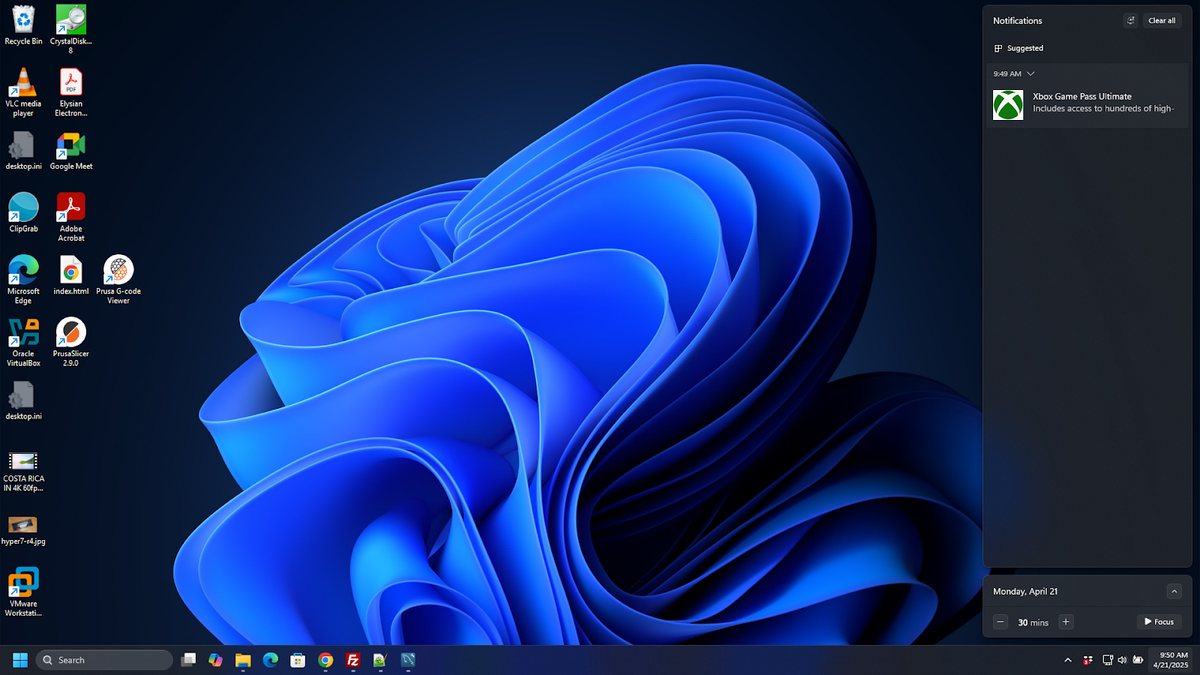The width and height of the screenshot is (1200, 675).
Task: Toggle do not disturb in Notifications
Action: 1130,20
